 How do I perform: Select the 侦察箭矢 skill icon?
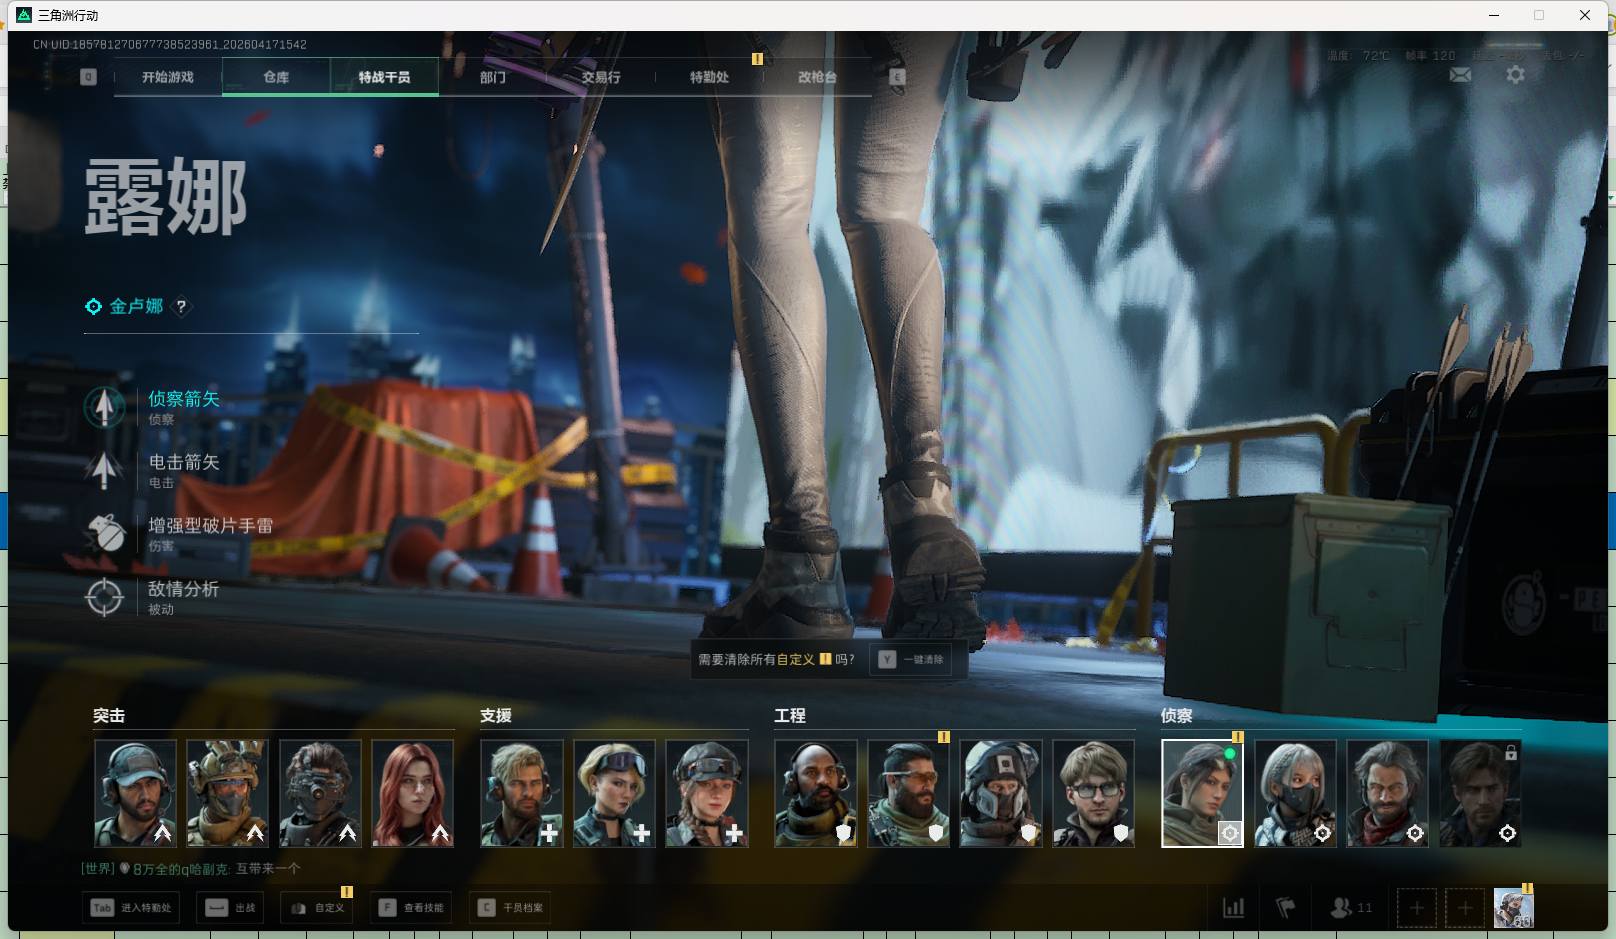105,407
